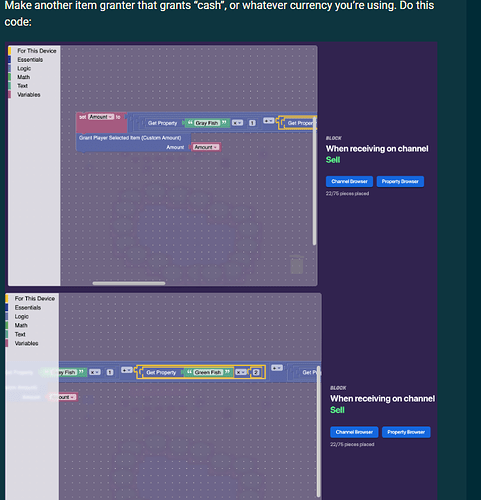481x500 pixels.
Task: Open the Essentials category in upper editor
Action: 30,60
